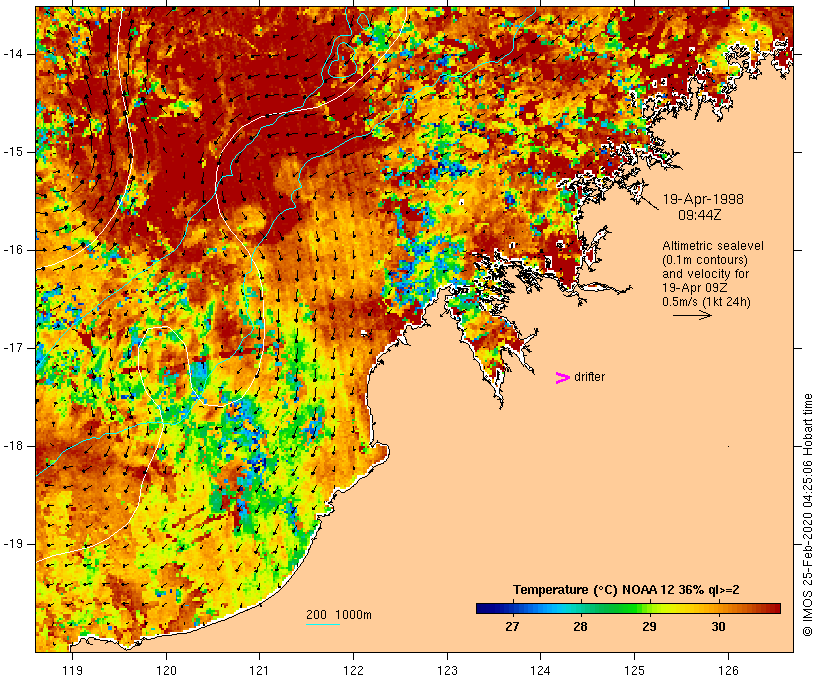Image resolution: width=820 pixels, height=680 pixels.
Task: Click the longitude axis label '119'
Action: click(72, 670)
